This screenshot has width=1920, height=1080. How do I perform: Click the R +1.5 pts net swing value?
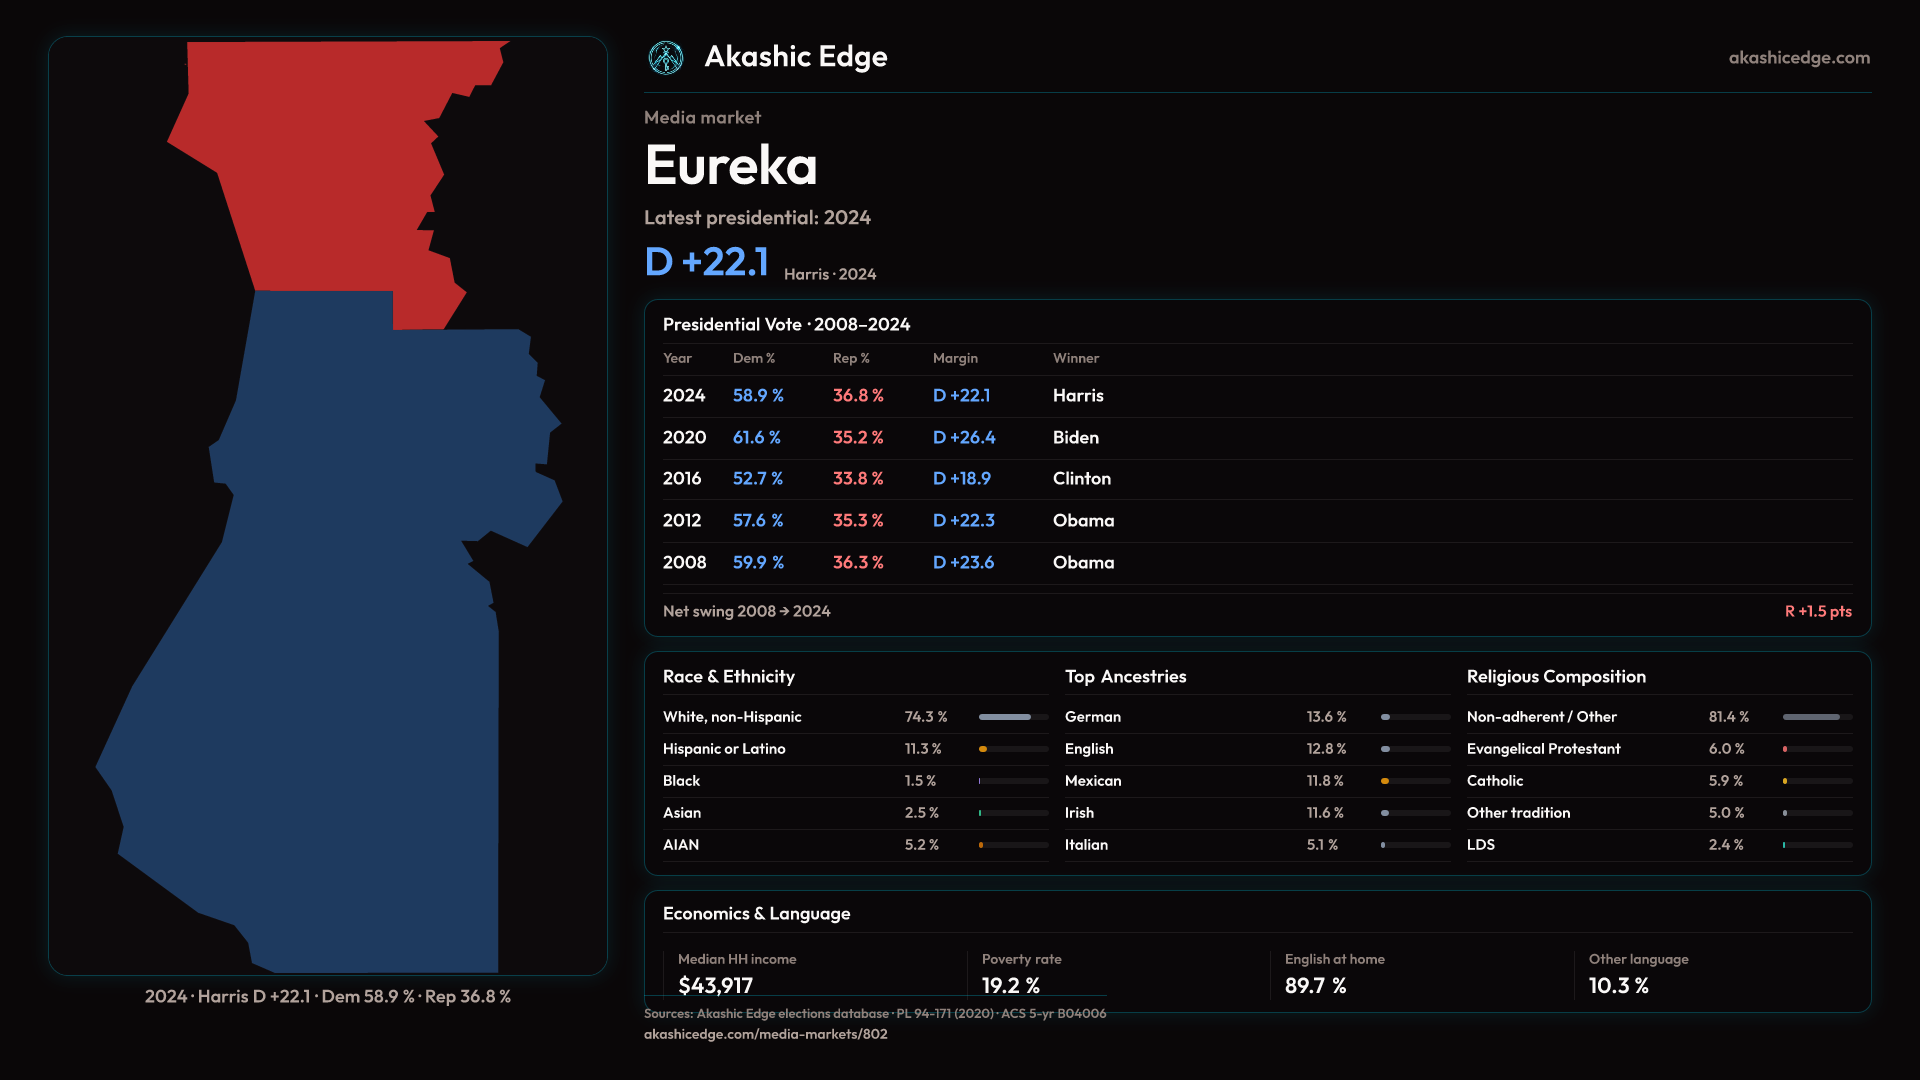click(x=1817, y=611)
